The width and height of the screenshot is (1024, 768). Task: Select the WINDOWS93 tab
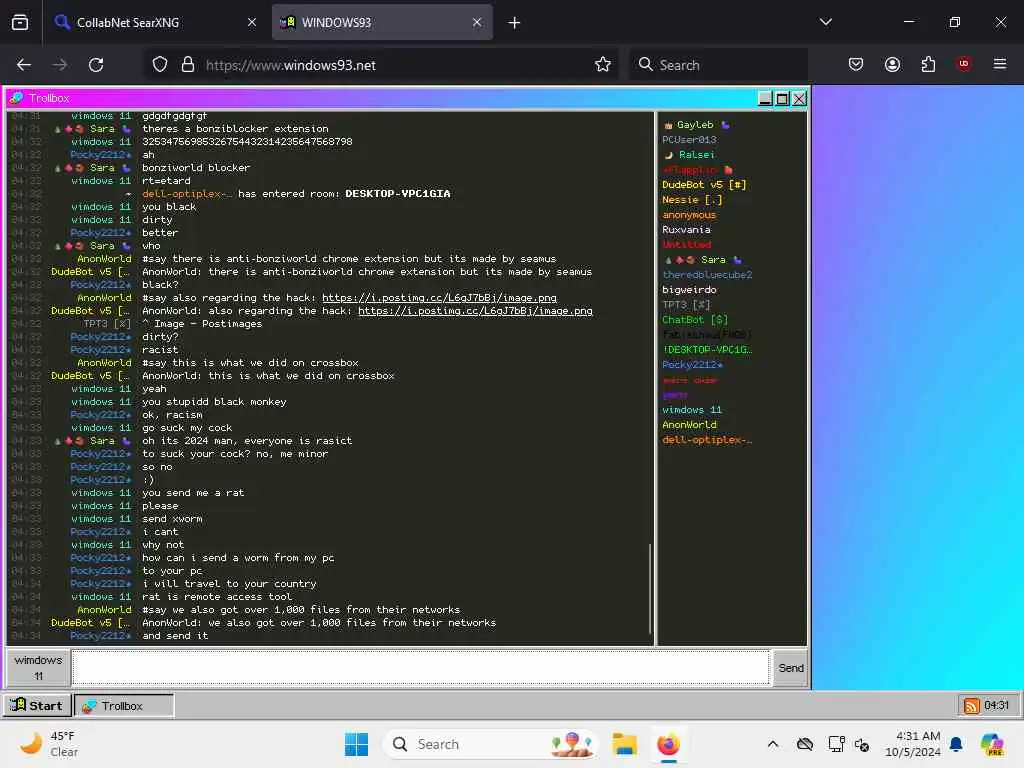[382, 22]
